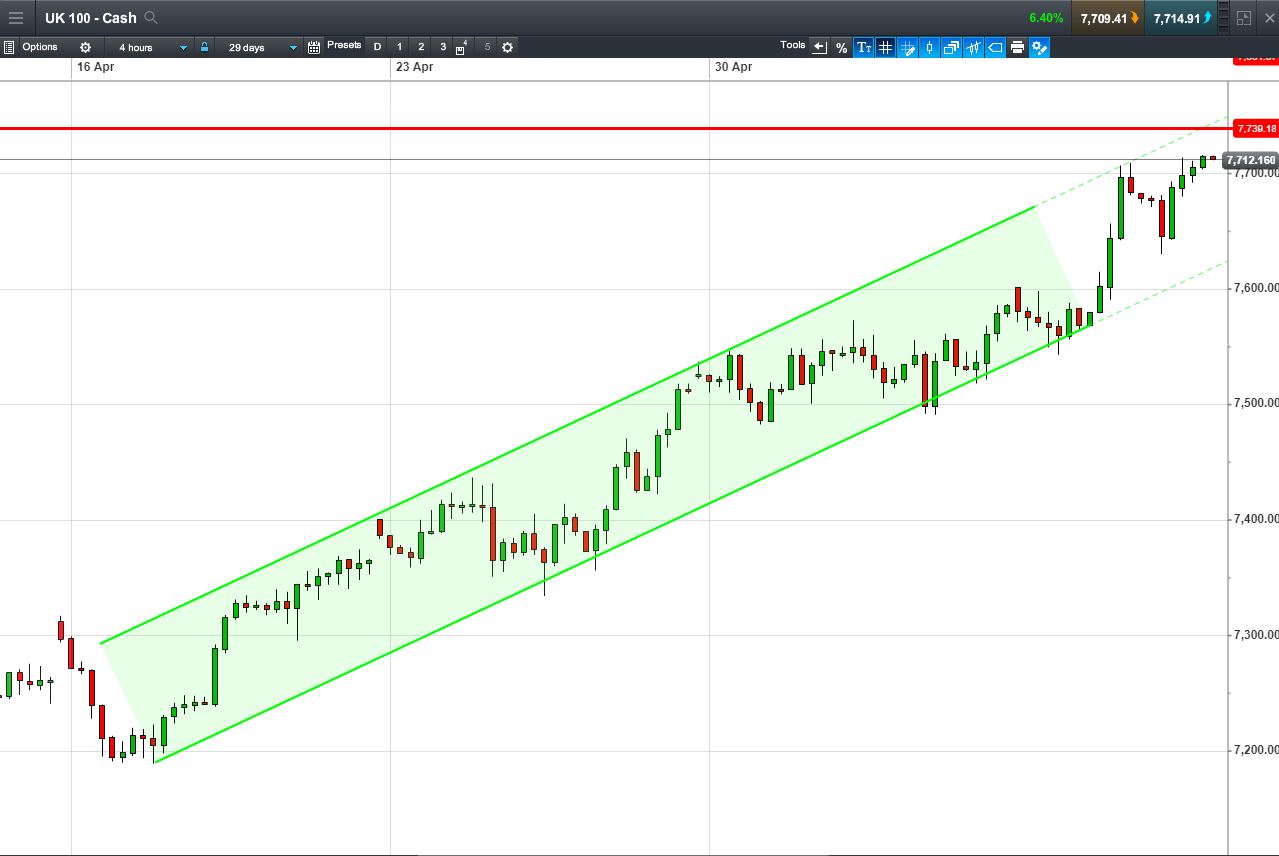Pop out the chart window
Image resolution: width=1279 pixels, height=856 pixels.
1244,18
